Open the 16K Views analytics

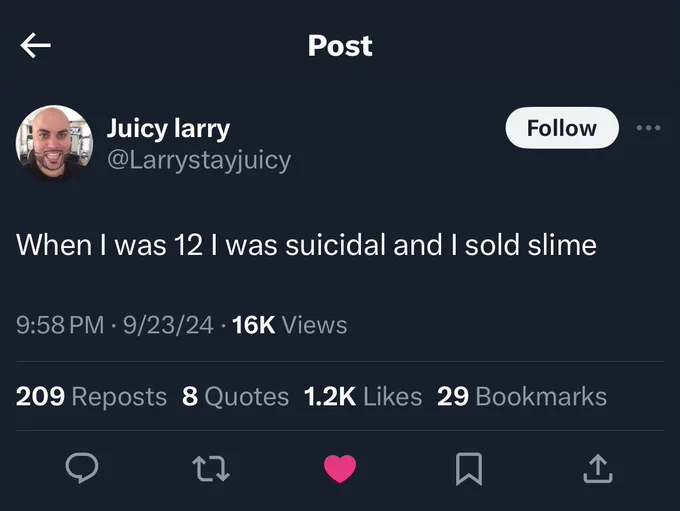(289, 325)
